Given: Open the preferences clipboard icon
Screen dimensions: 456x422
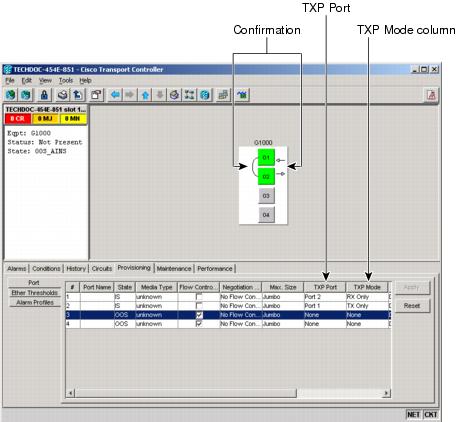Looking at the screenshot, I should (96, 95).
